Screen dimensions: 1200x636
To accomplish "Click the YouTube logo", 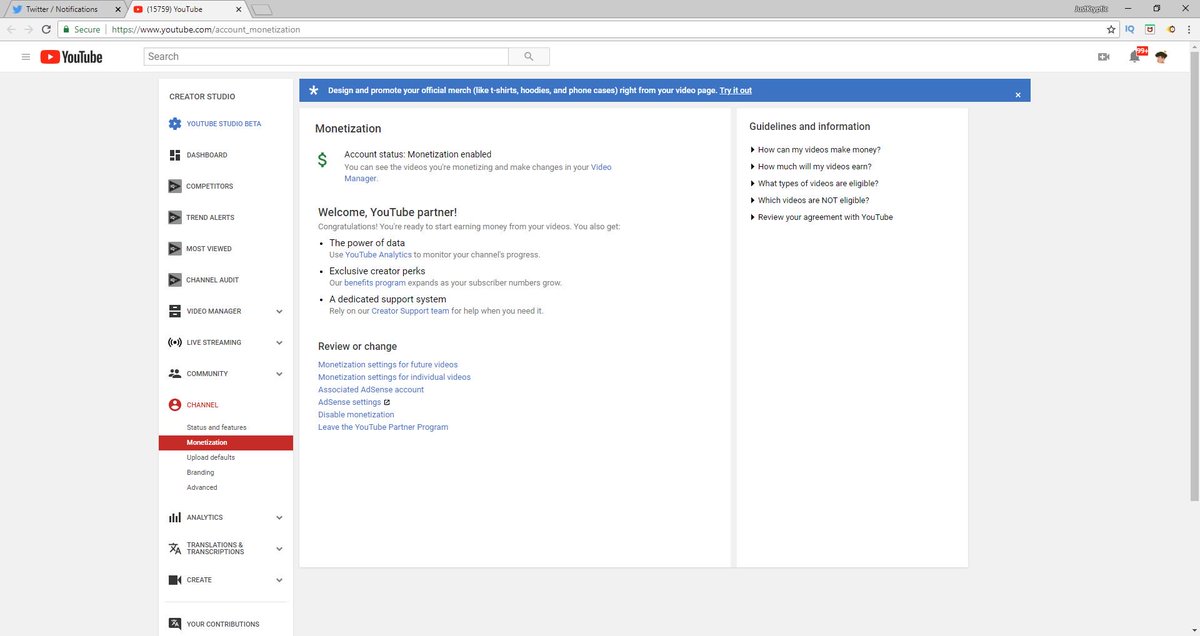I will click(71, 57).
